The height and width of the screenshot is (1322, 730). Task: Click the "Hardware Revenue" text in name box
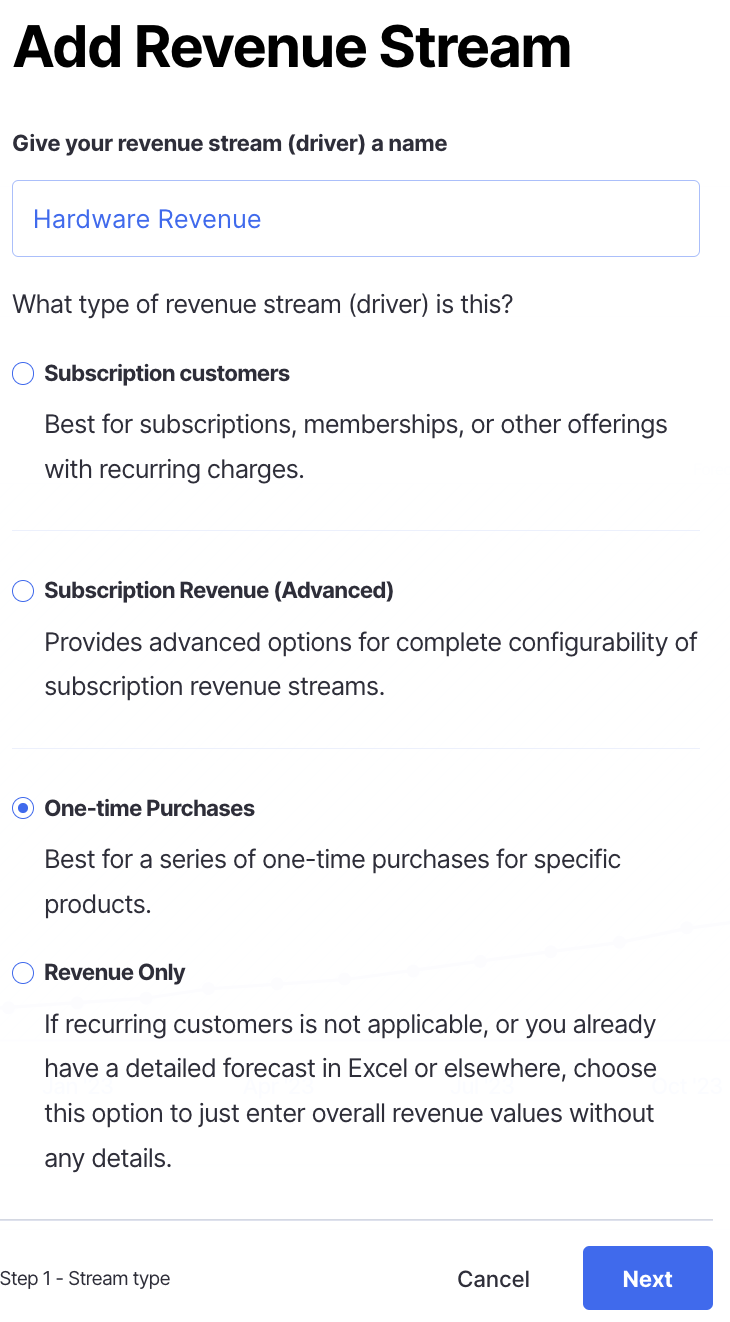point(147,219)
